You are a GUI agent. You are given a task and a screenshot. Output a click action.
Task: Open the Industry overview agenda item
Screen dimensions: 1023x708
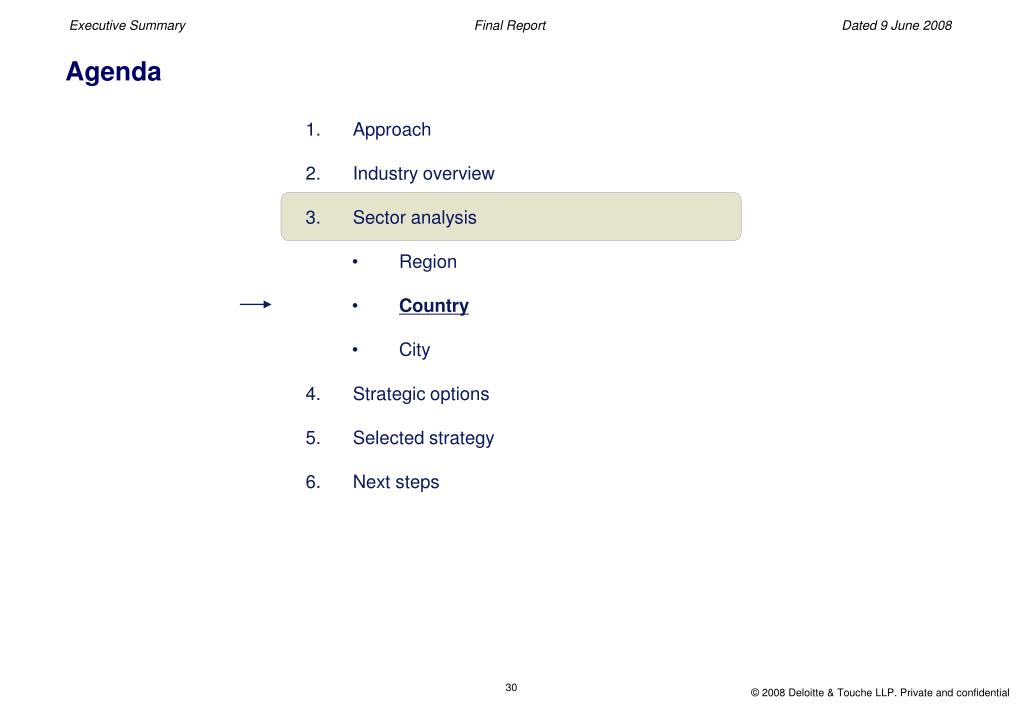pyautogui.click(x=423, y=174)
